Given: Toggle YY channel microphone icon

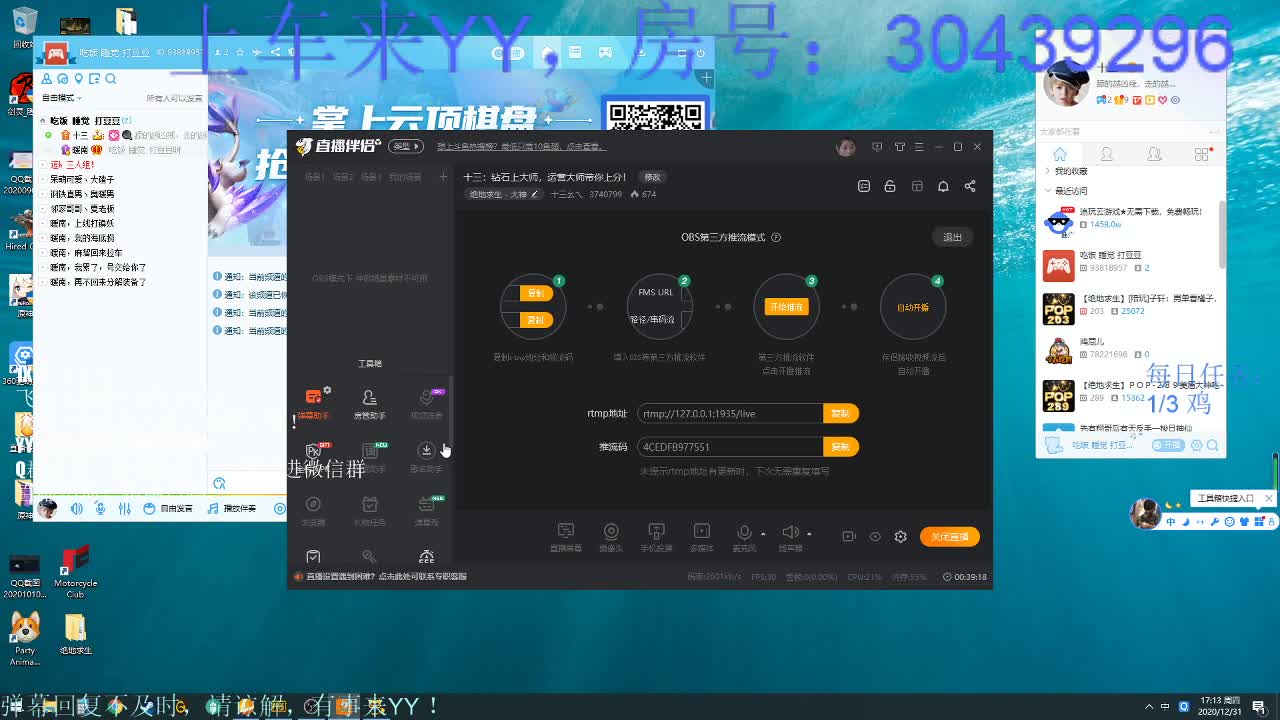Looking at the screenshot, I should click(101, 509).
